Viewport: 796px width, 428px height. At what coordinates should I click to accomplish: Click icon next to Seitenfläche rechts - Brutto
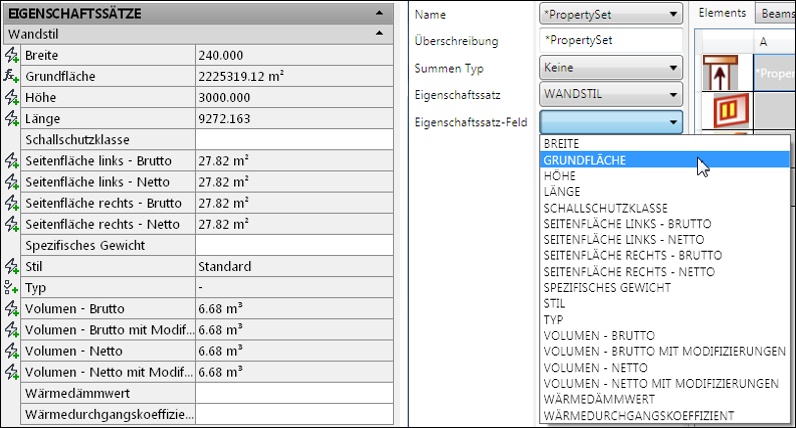click(11, 203)
